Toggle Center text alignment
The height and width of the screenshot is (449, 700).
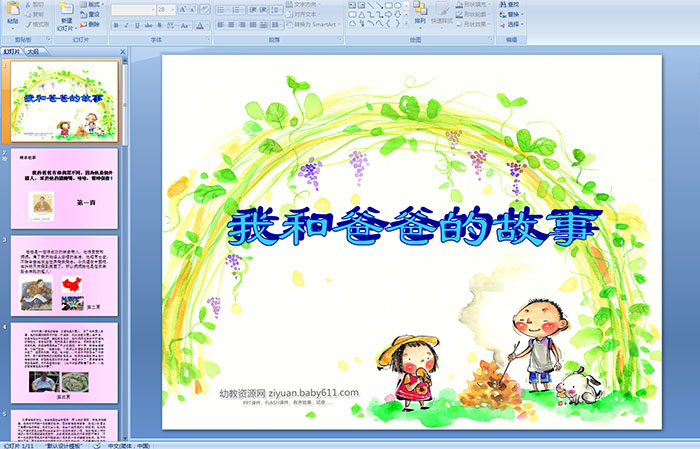click(x=231, y=25)
